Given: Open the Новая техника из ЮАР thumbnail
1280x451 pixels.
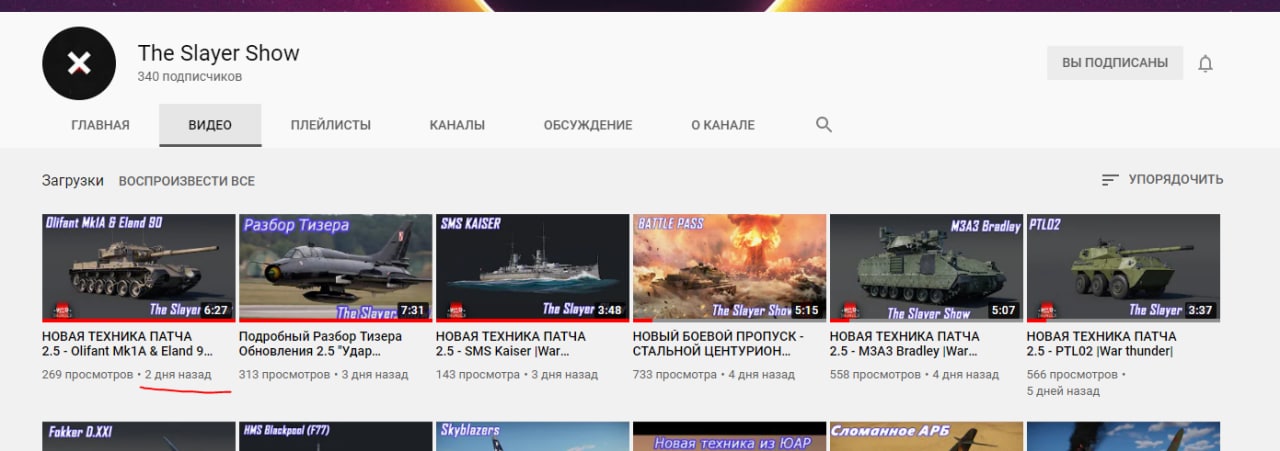Looking at the screenshot, I should pyautogui.click(x=730, y=436).
